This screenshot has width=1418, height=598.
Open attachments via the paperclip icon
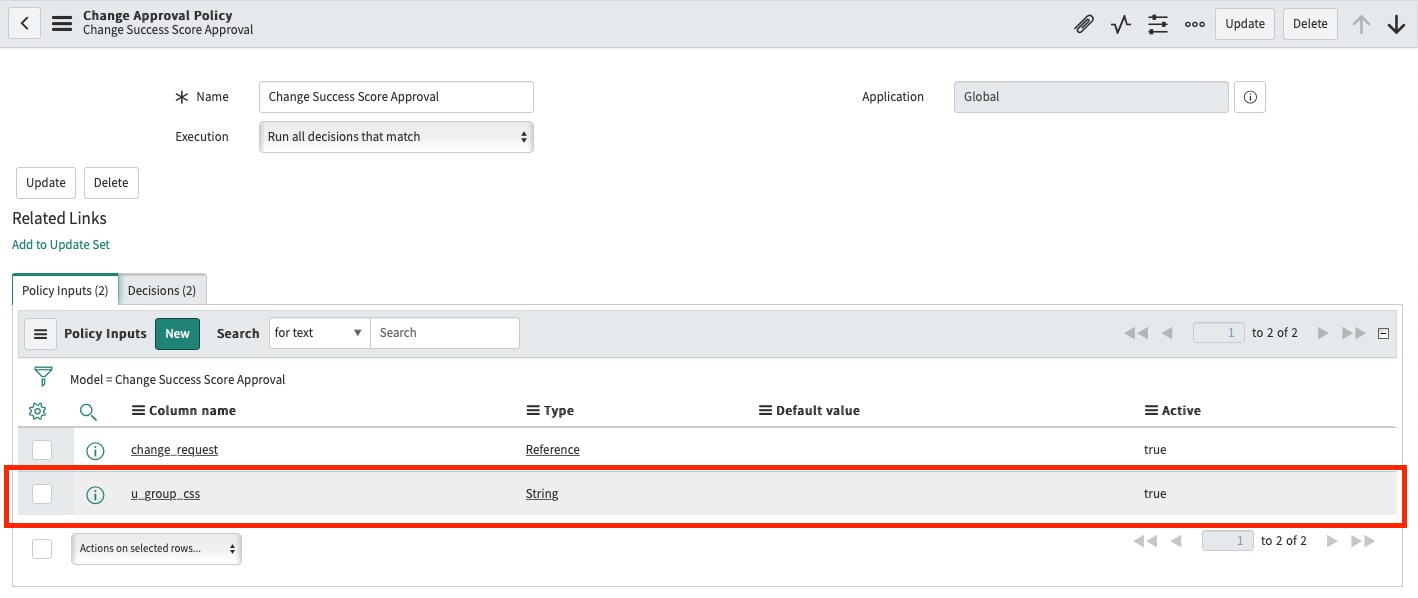(1084, 24)
